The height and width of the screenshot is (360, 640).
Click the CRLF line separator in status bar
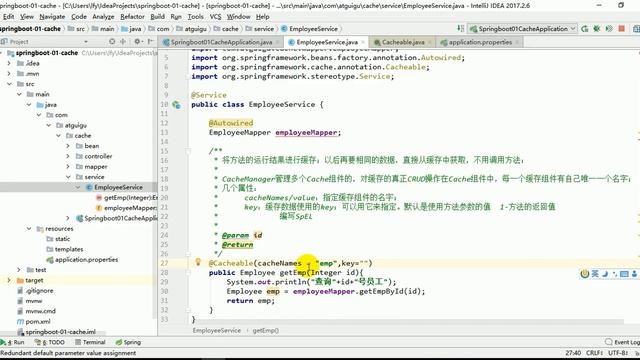tap(595, 353)
